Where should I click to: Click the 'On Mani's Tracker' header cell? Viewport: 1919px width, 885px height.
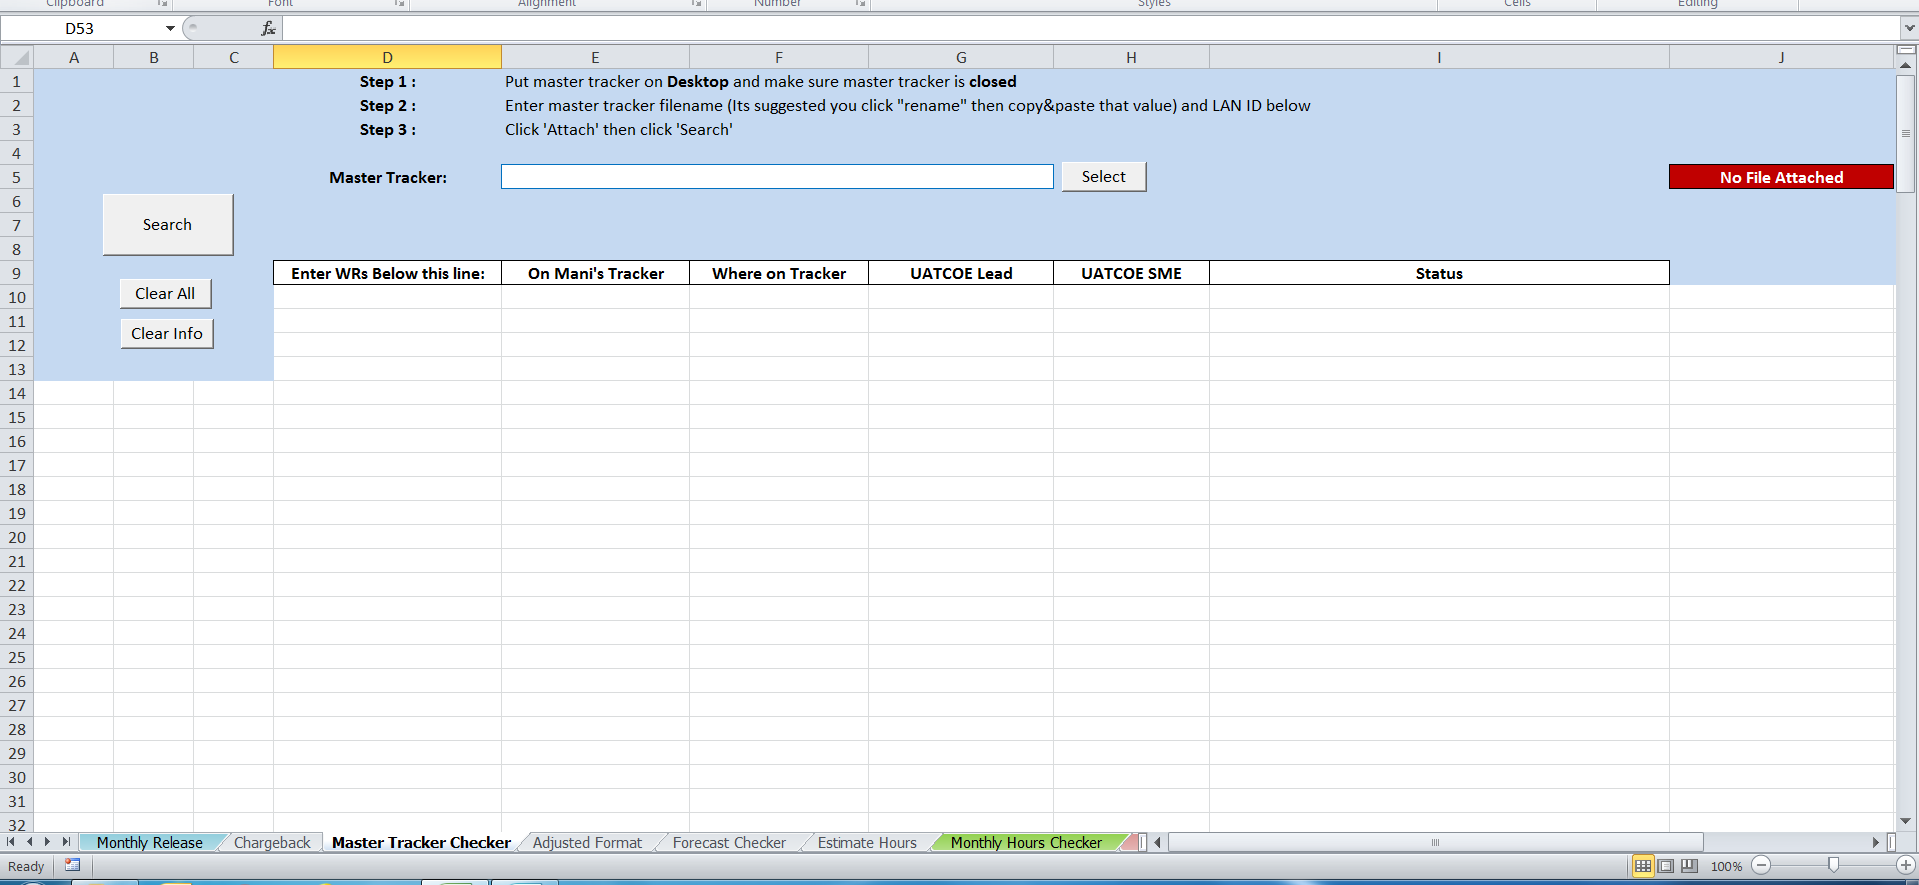point(595,273)
